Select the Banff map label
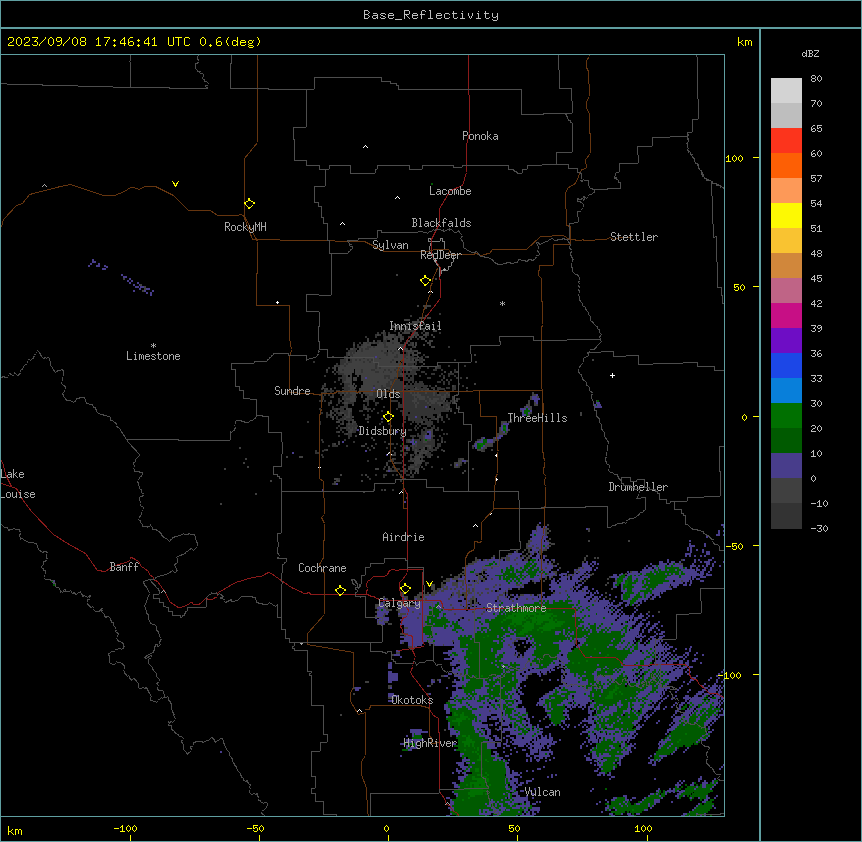Viewport: 862px width, 842px height. click(x=124, y=567)
